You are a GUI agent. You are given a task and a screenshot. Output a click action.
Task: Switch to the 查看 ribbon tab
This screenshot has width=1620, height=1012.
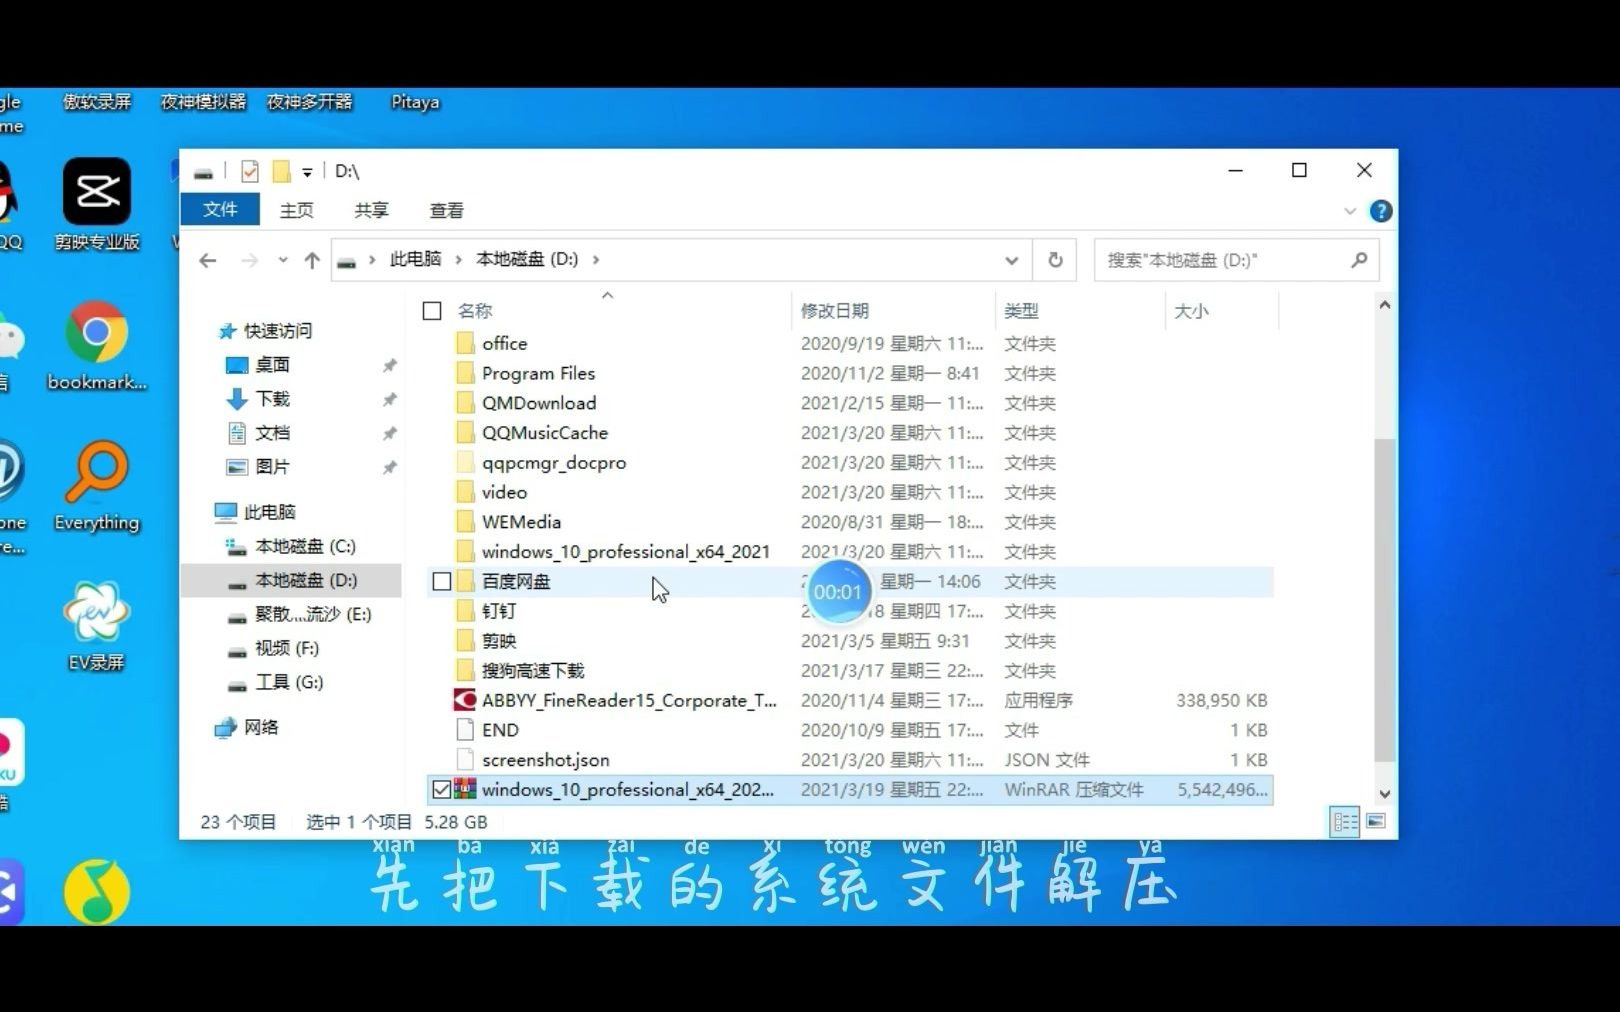pos(447,210)
